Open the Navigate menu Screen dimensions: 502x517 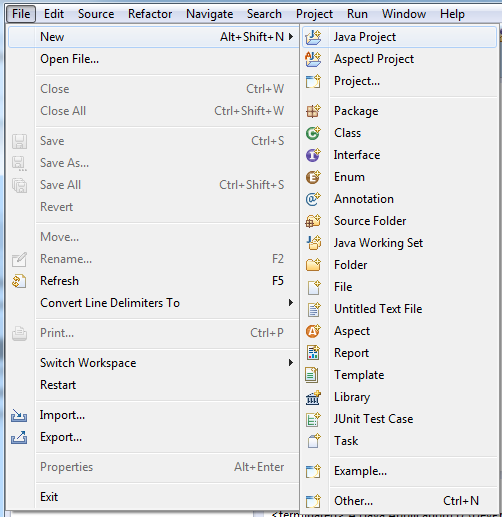tap(210, 14)
